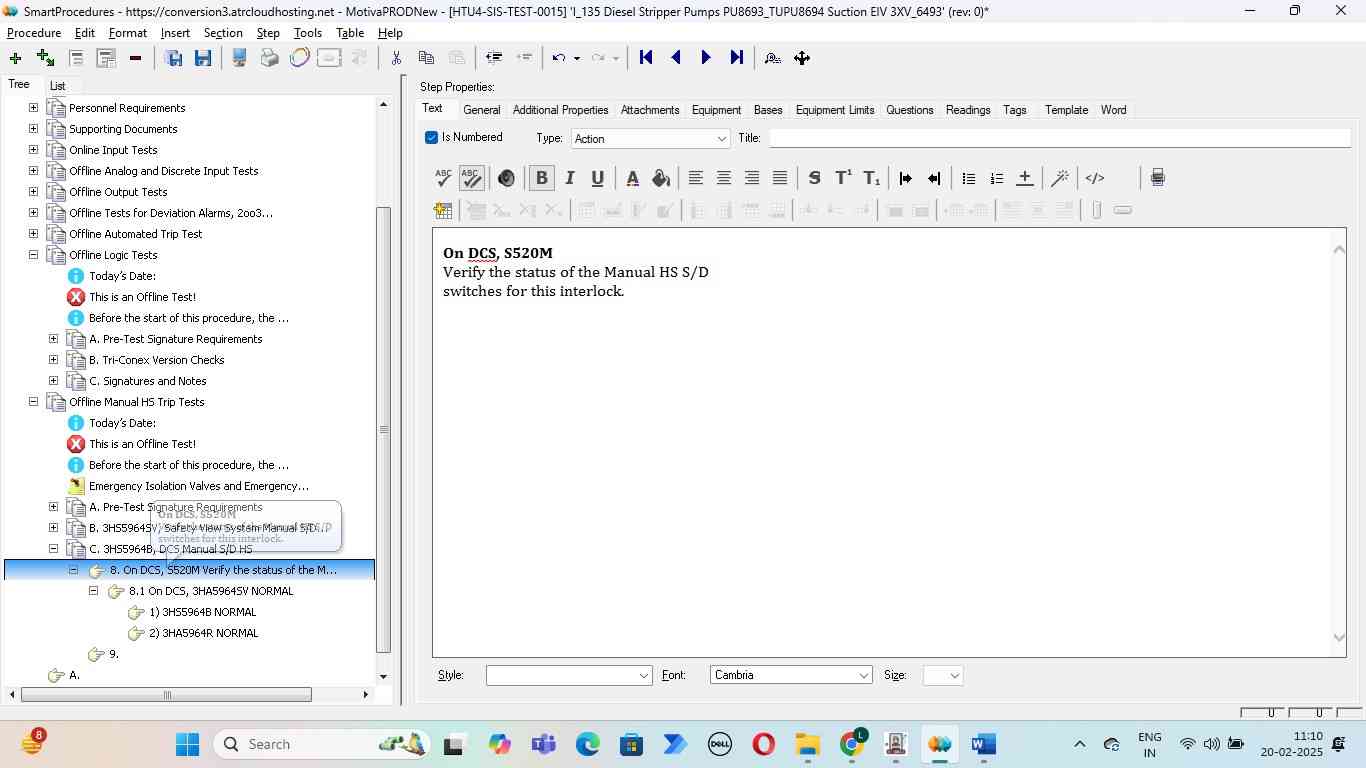Screen dimensions: 1366x768
Task: Collapse the Offline Logic Tests node
Action: click(x=33, y=255)
